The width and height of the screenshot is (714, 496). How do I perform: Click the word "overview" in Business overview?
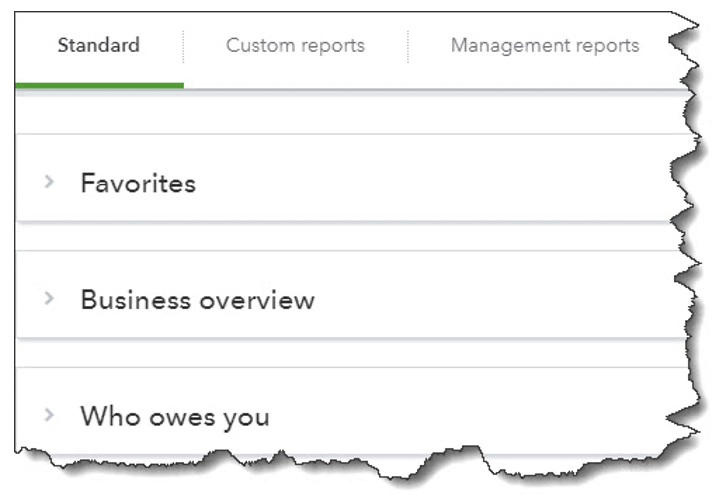pos(257,301)
